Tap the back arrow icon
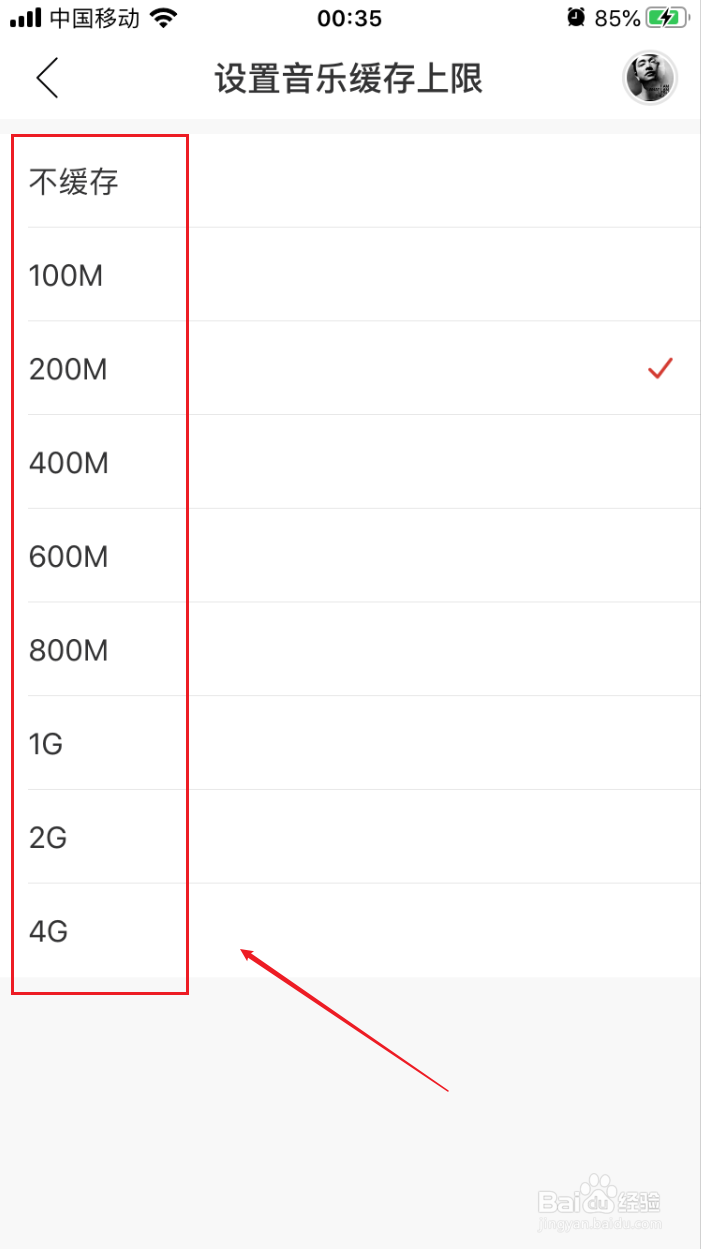The width and height of the screenshot is (701, 1249). [x=47, y=78]
